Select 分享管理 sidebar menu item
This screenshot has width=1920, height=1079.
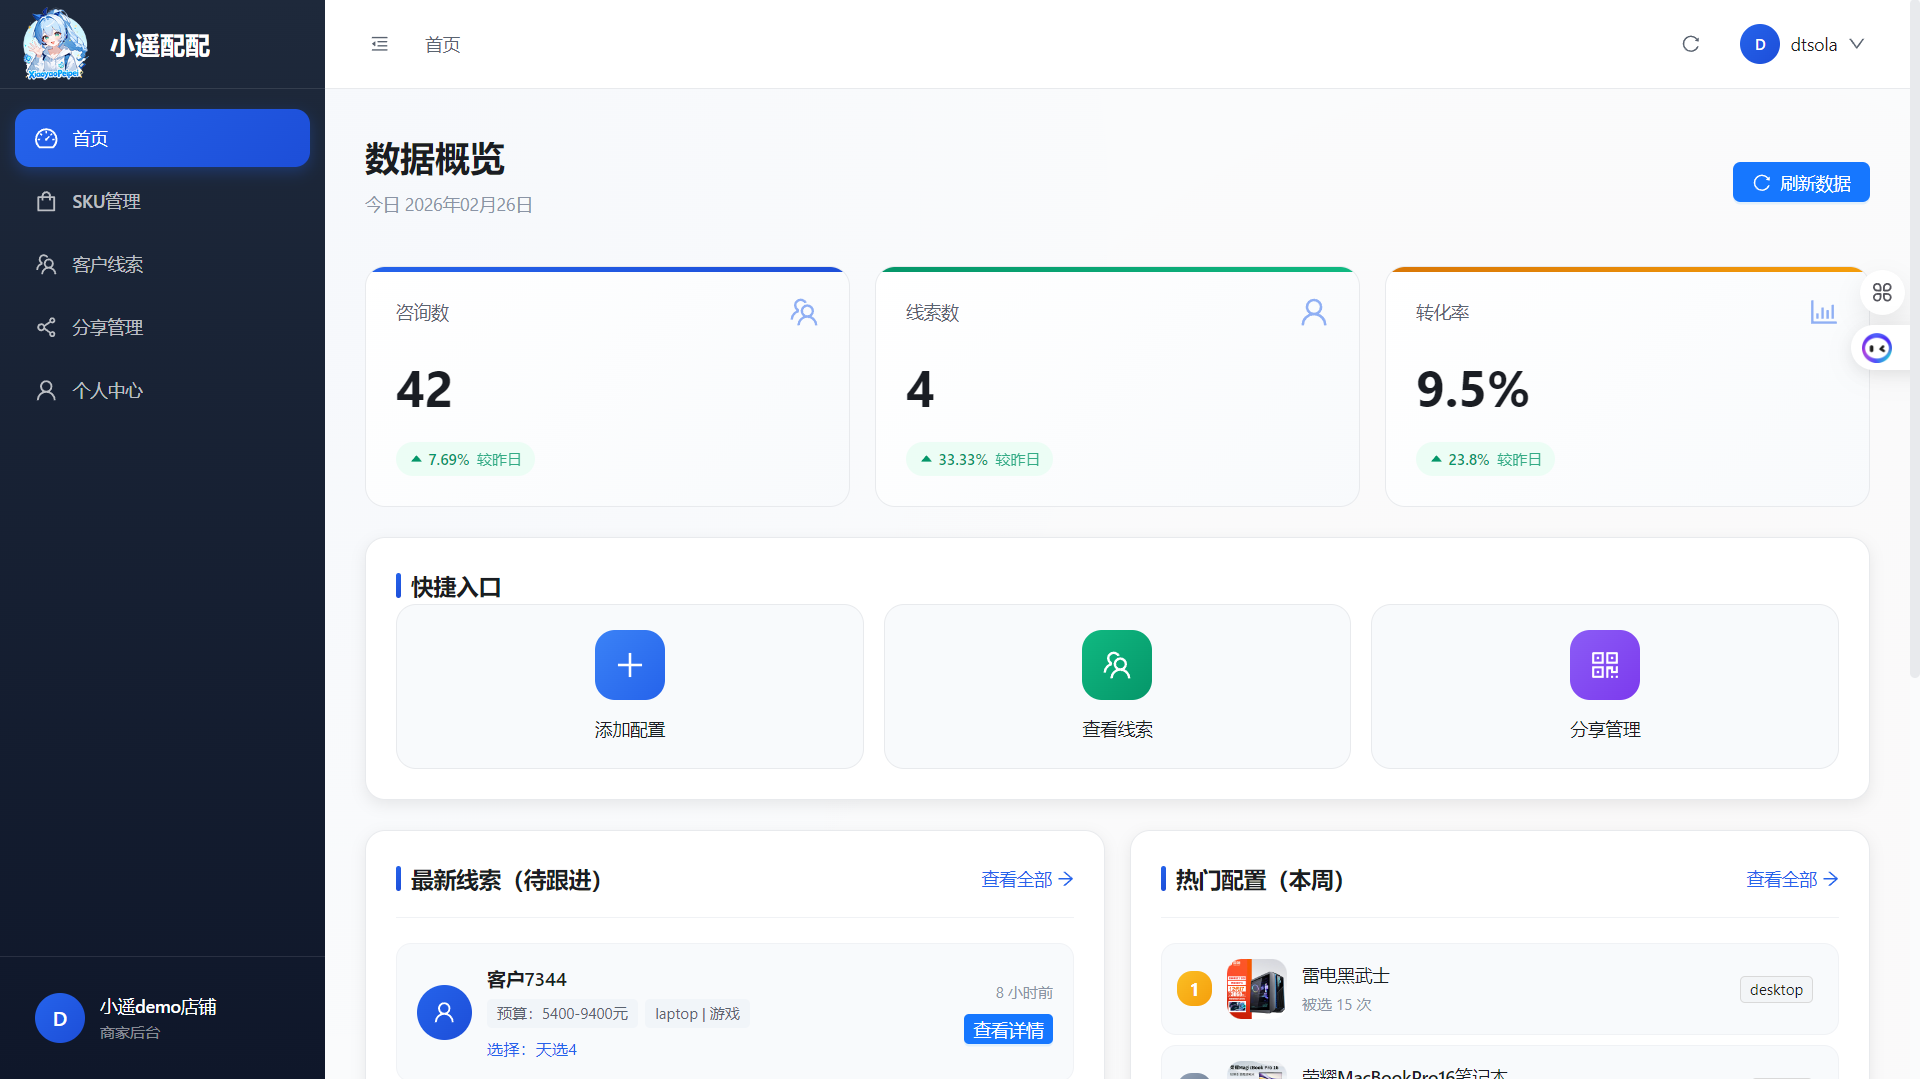pos(107,327)
